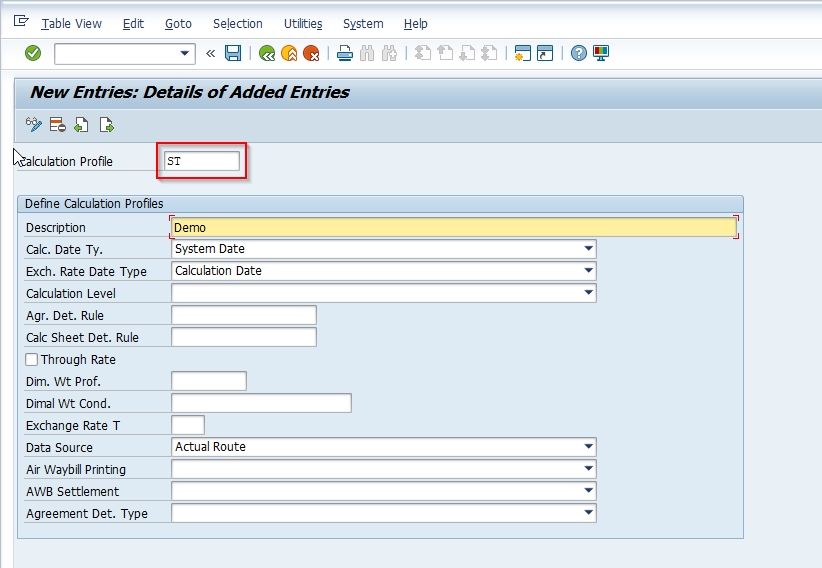This screenshot has height=568, width=822.
Task: Click the Data Source label
Action: click(x=59, y=447)
